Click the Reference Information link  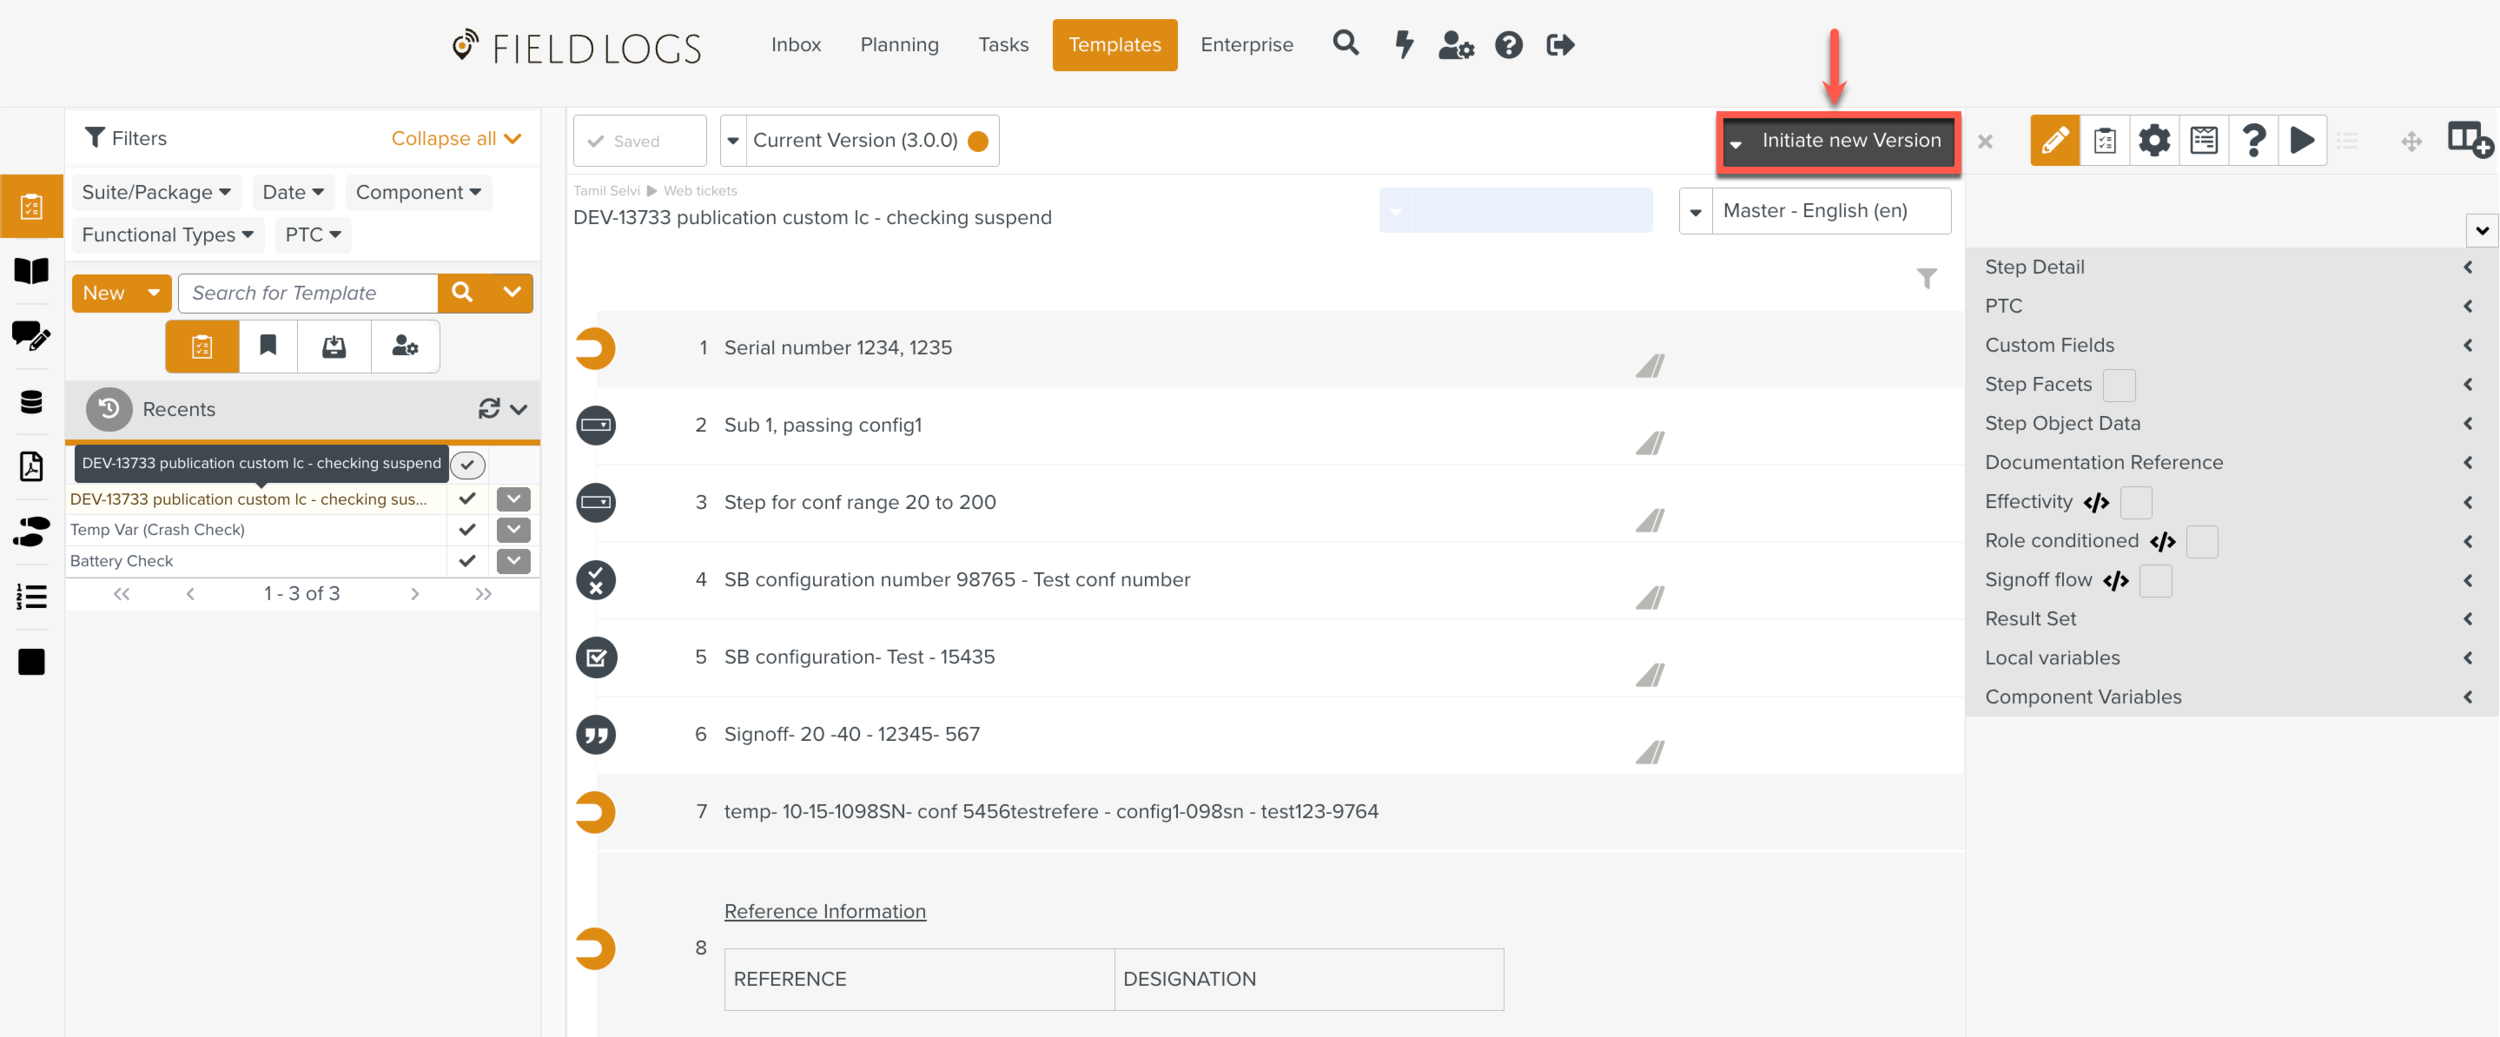pos(824,911)
